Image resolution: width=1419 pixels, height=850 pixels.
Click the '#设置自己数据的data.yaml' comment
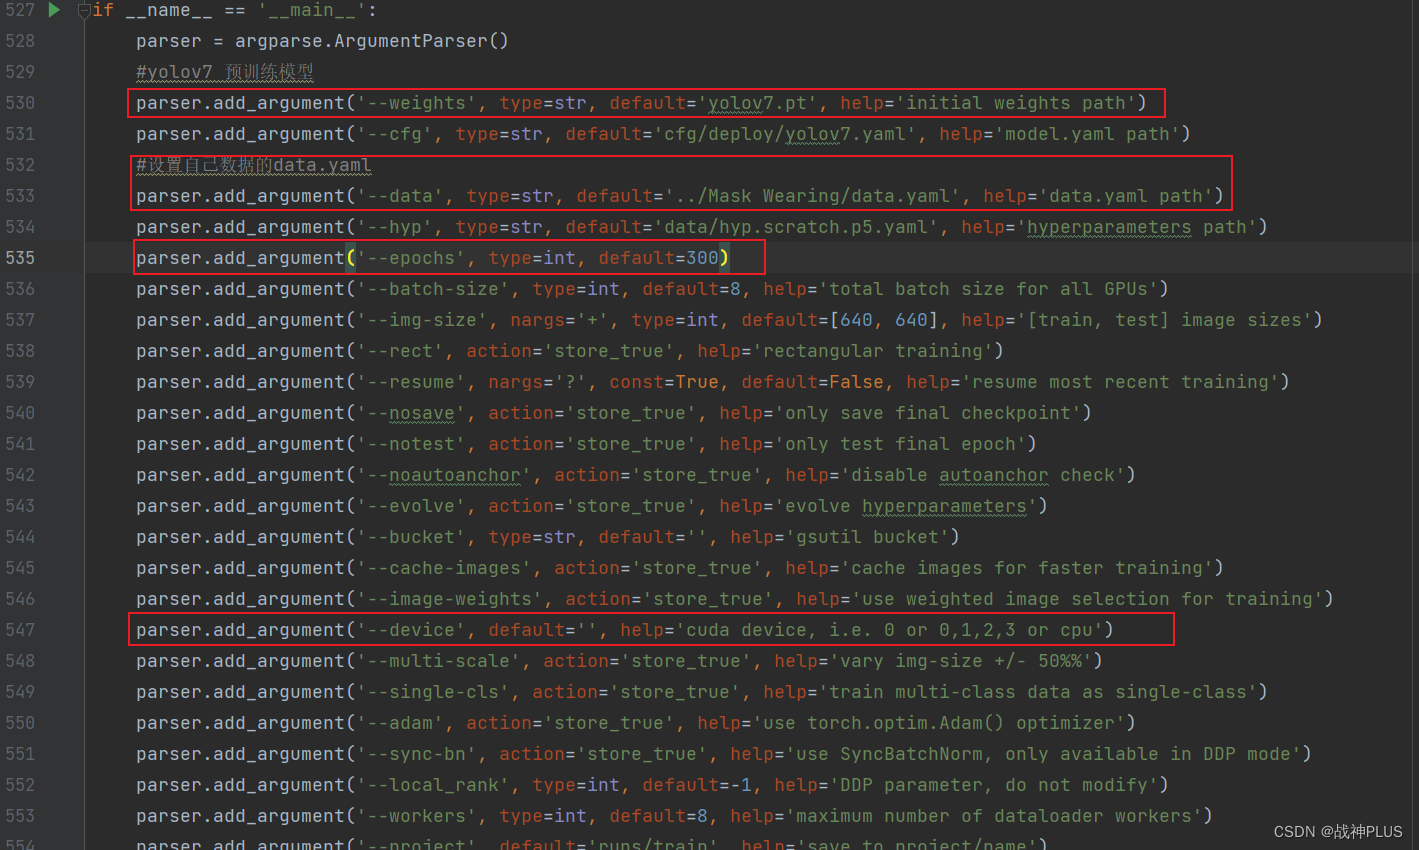coord(253,165)
